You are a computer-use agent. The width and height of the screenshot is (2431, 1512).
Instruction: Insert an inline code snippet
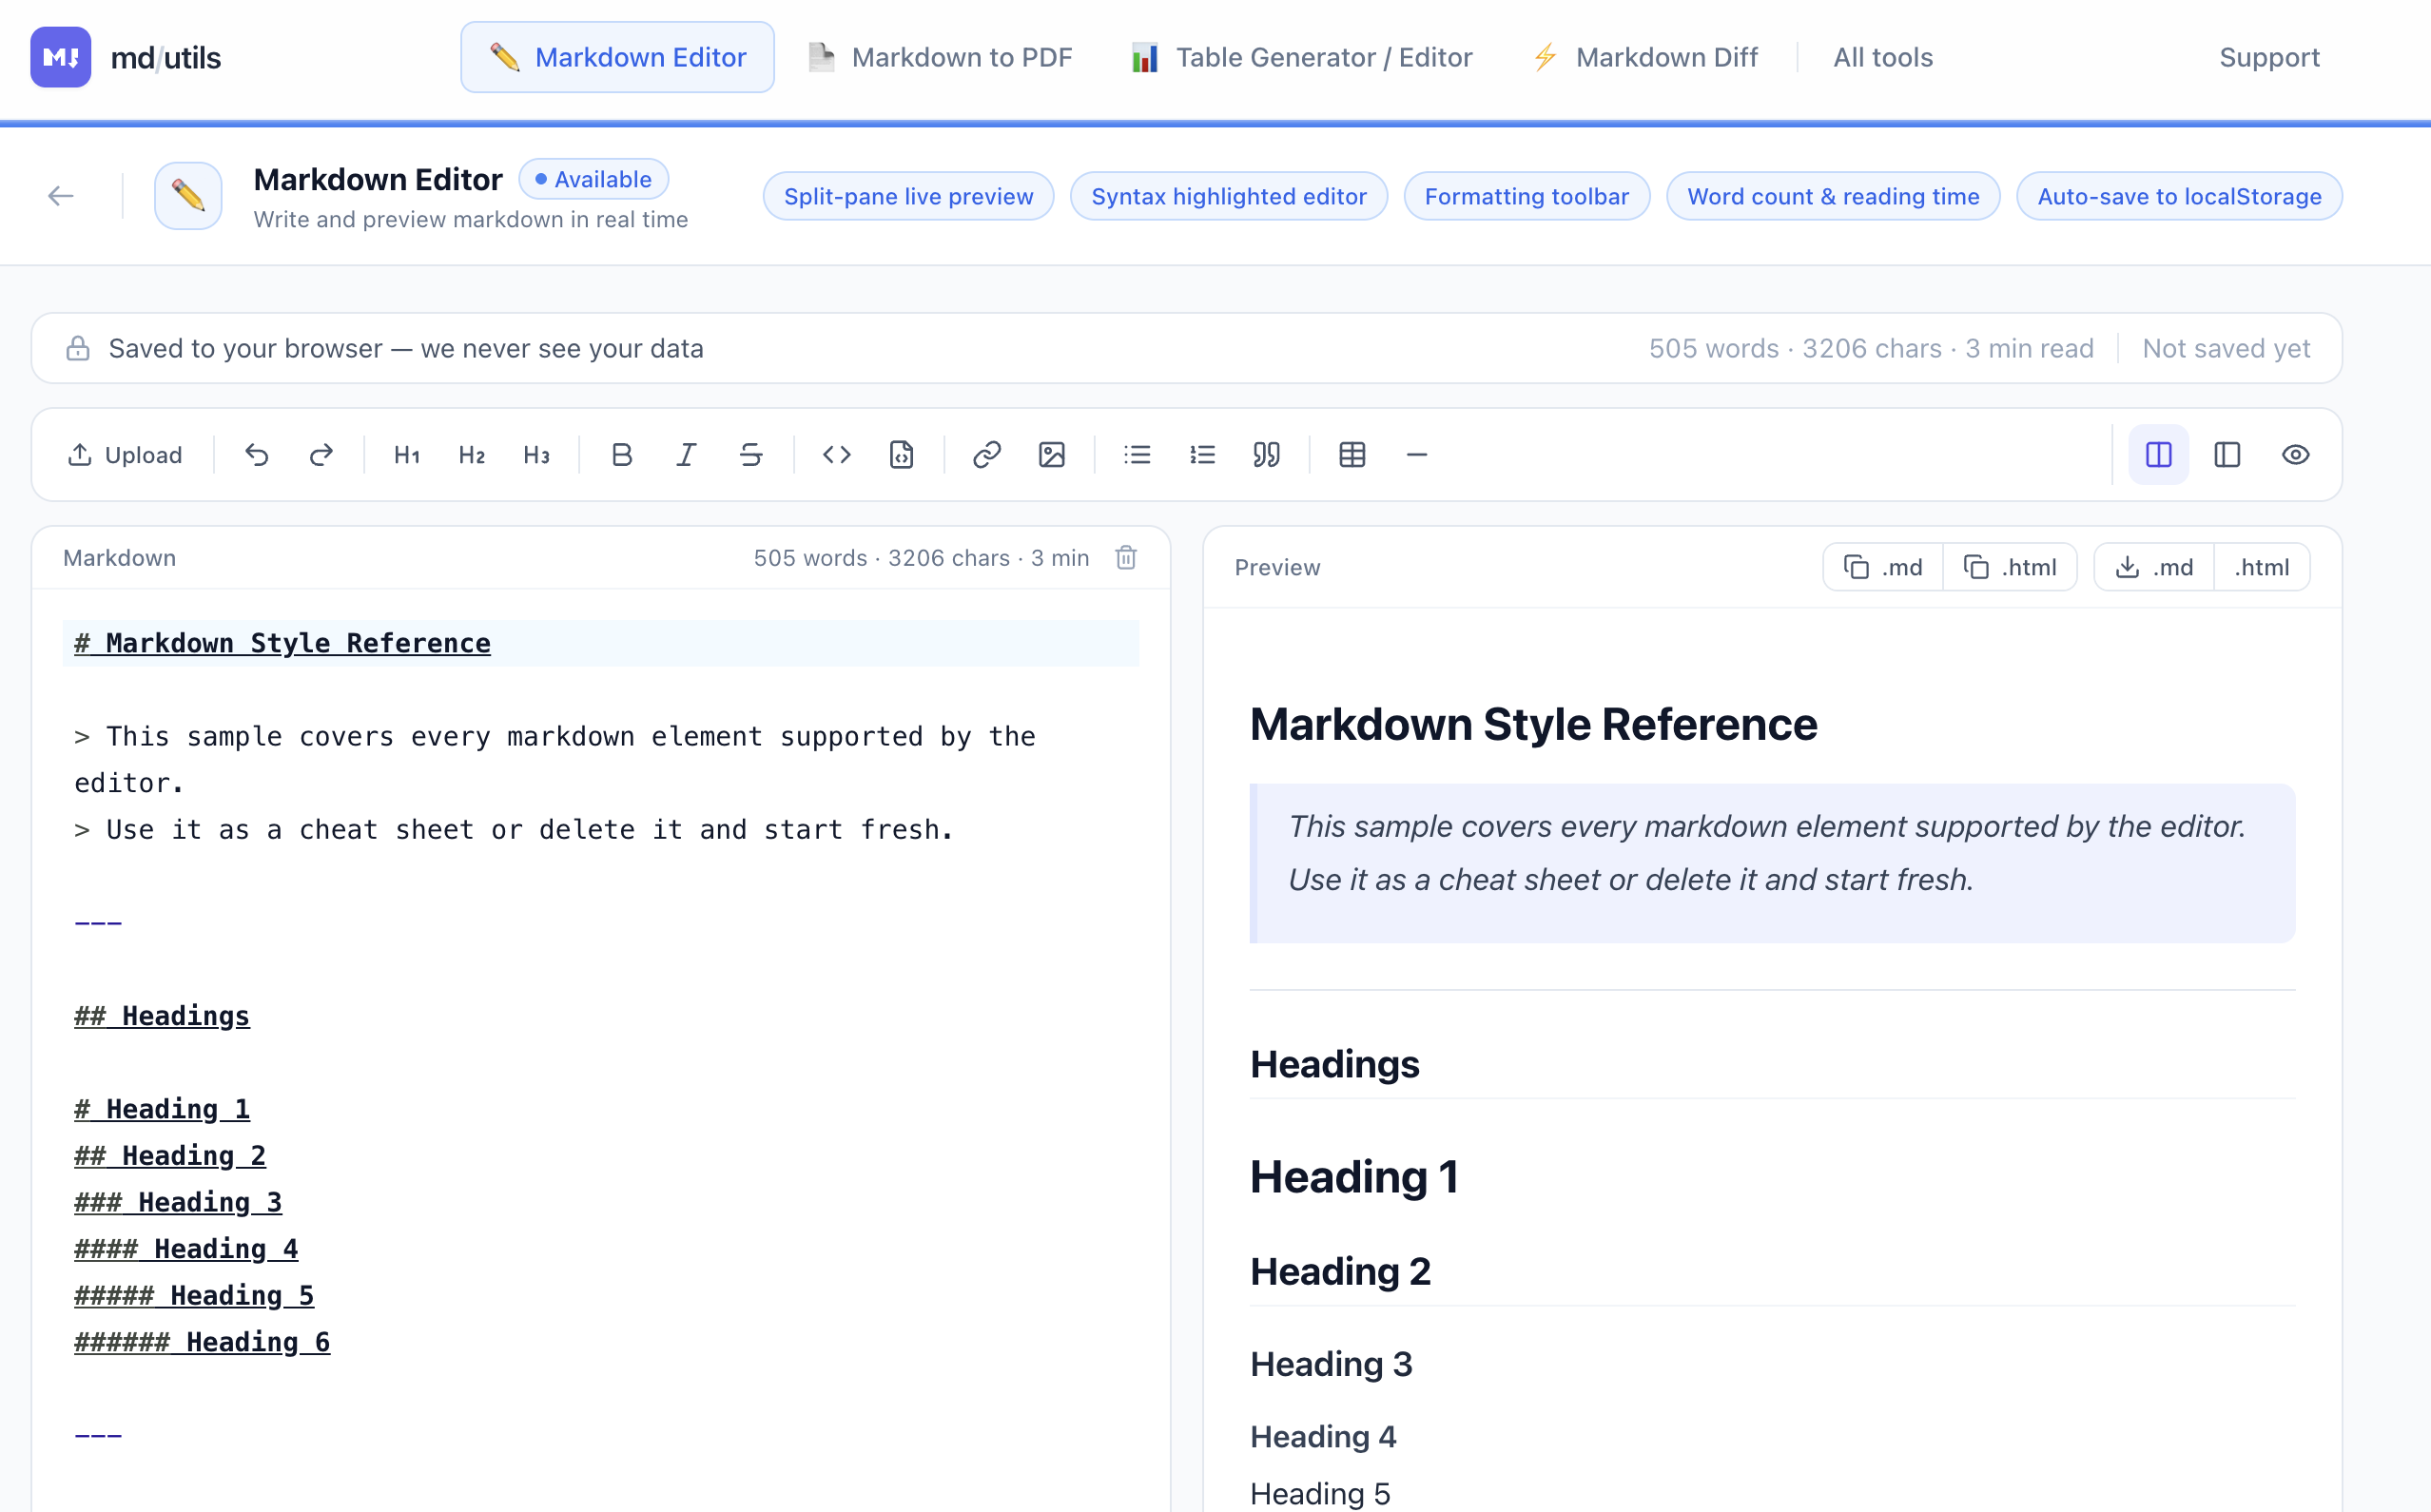837,455
